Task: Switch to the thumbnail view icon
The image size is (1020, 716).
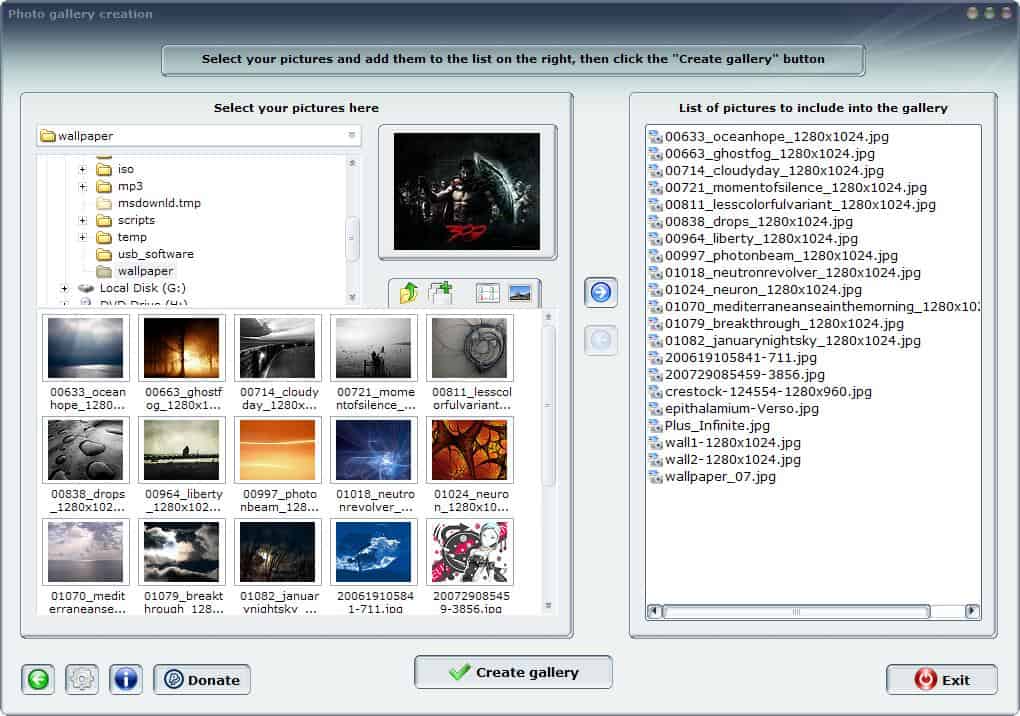Action: coord(519,293)
